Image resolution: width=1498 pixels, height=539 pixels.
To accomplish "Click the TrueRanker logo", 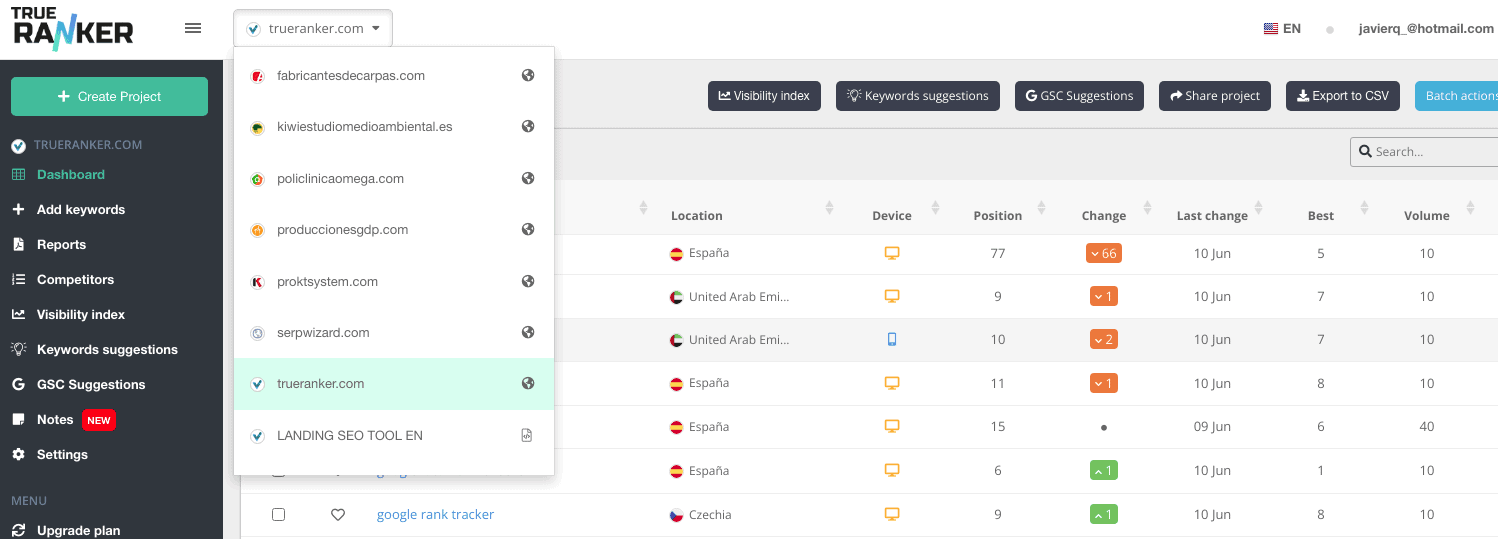I will [72, 27].
